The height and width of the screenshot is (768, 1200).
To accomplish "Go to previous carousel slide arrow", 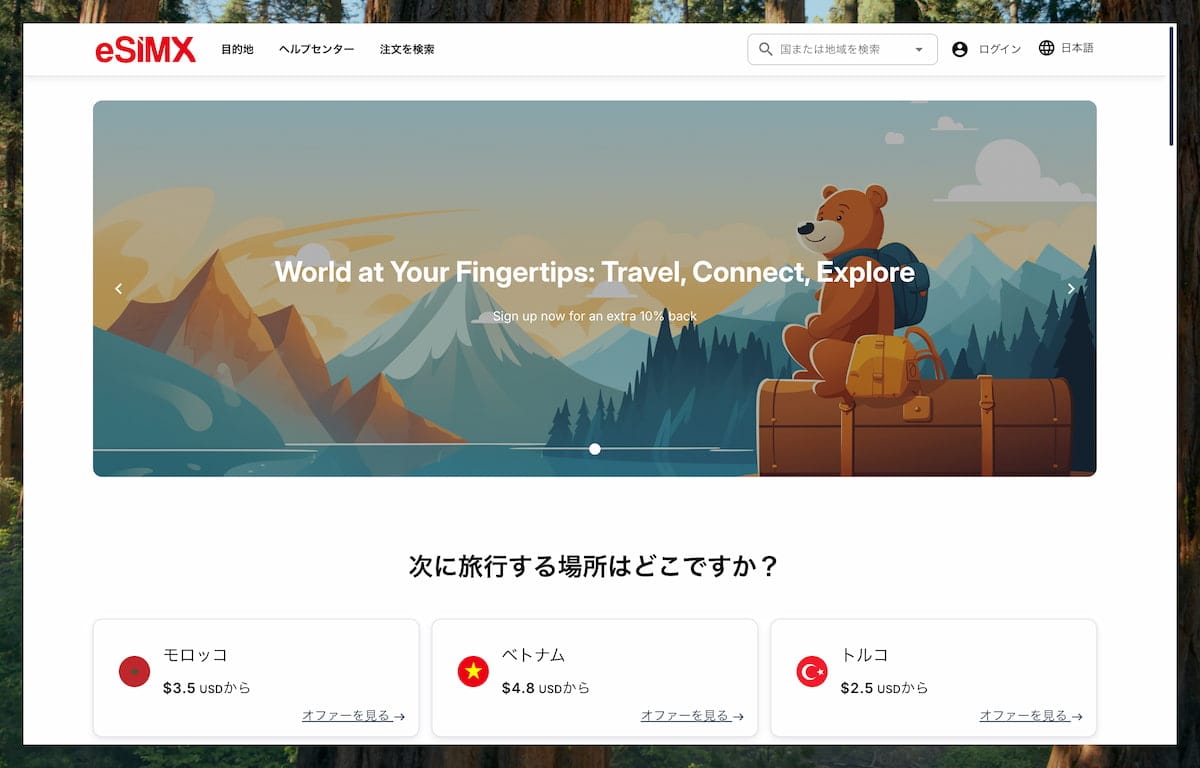I will tap(118, 289).
